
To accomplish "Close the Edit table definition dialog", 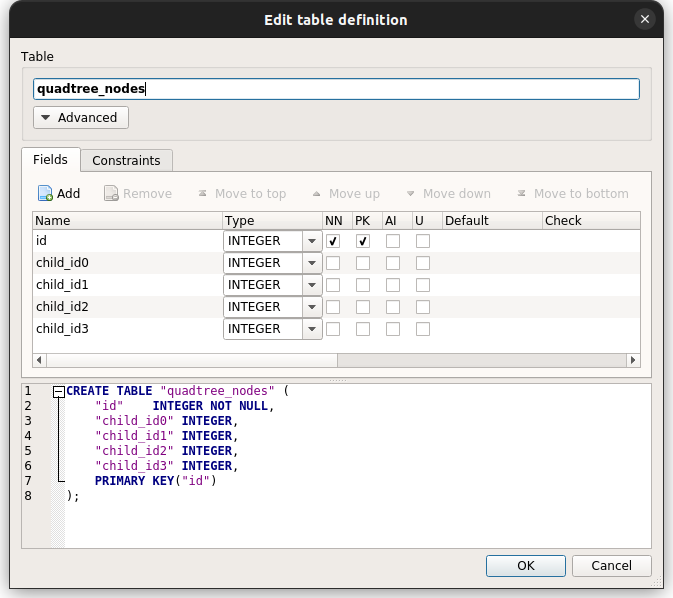I will 645,19.
